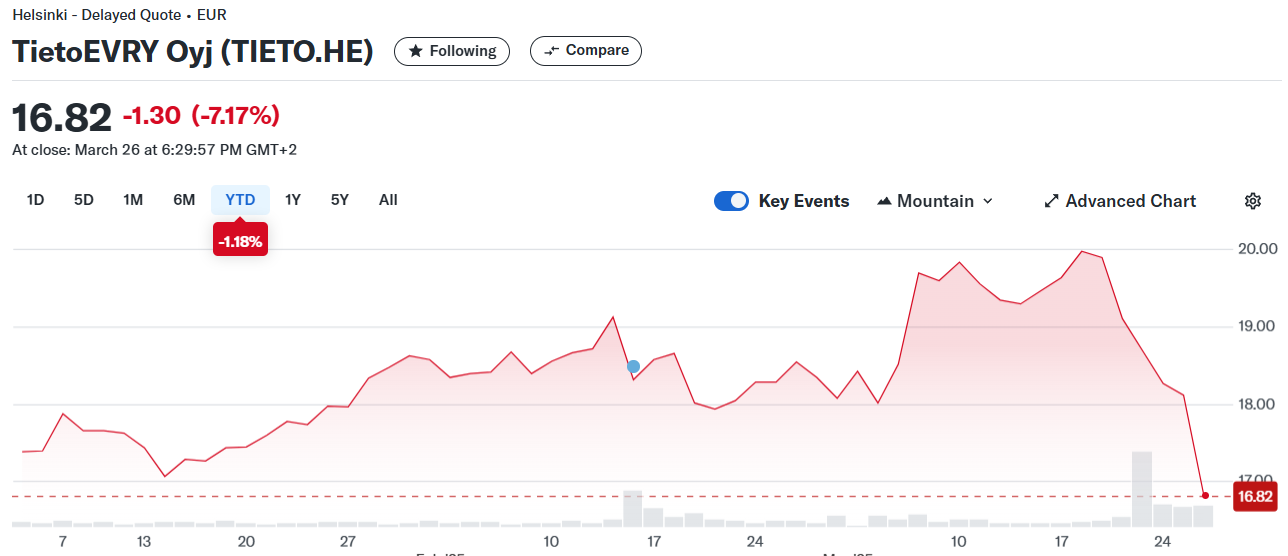Click the At close March 26 timestamp

[x=155, y=150]
